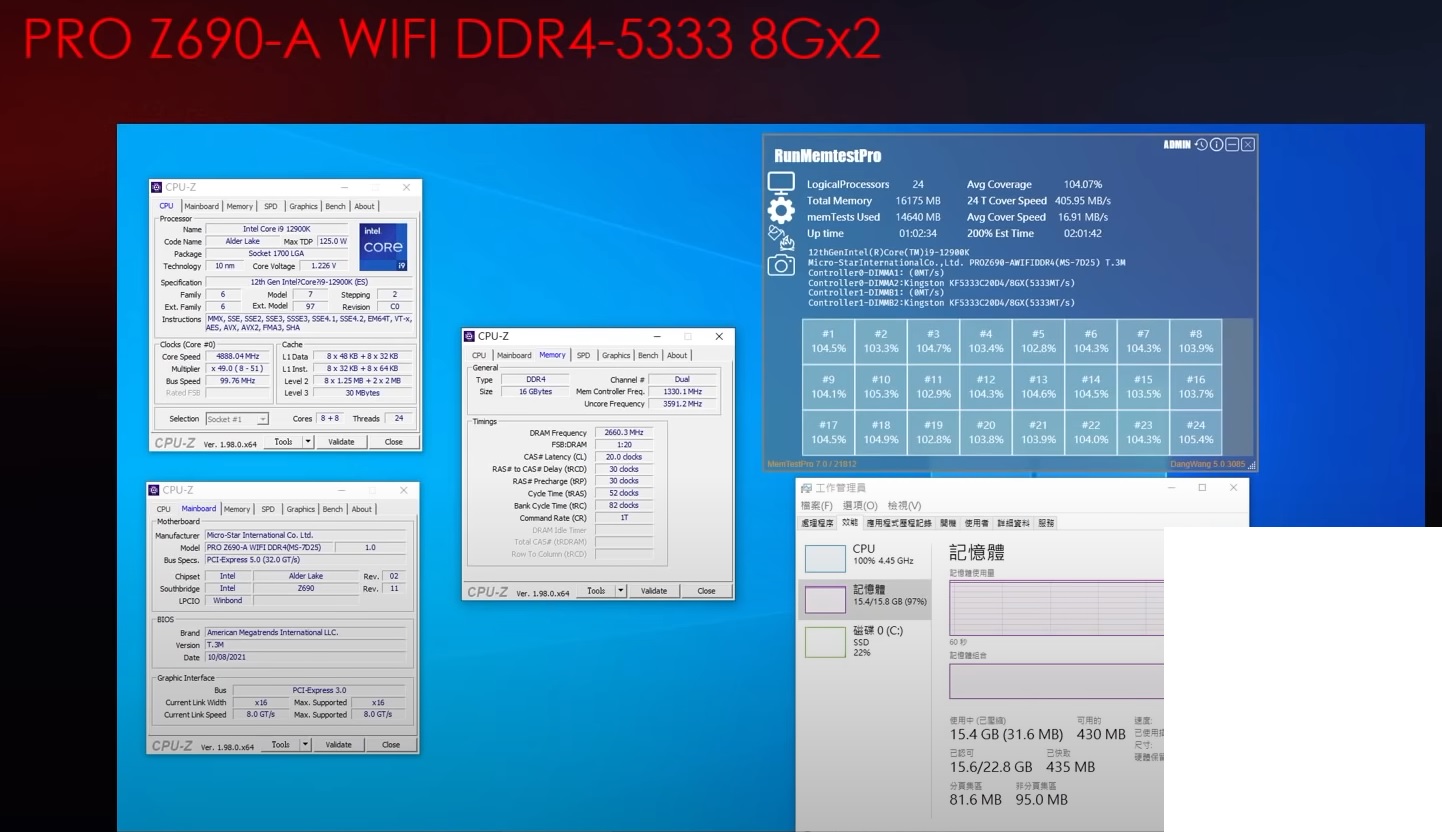Open SPD tab in CPU-Z Mainboard-tab window
Image resolution: width=1442 pixels, height=832 pixels.
click(268, 509)
